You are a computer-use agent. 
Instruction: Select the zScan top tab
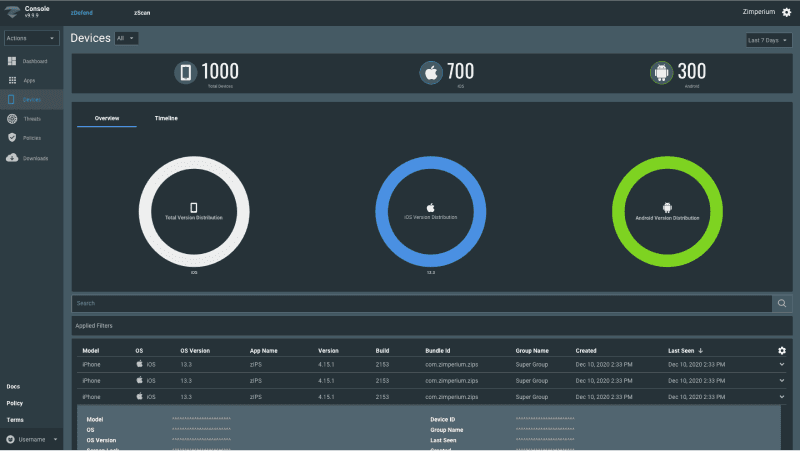pyautogui.click(x=143, y=12)
